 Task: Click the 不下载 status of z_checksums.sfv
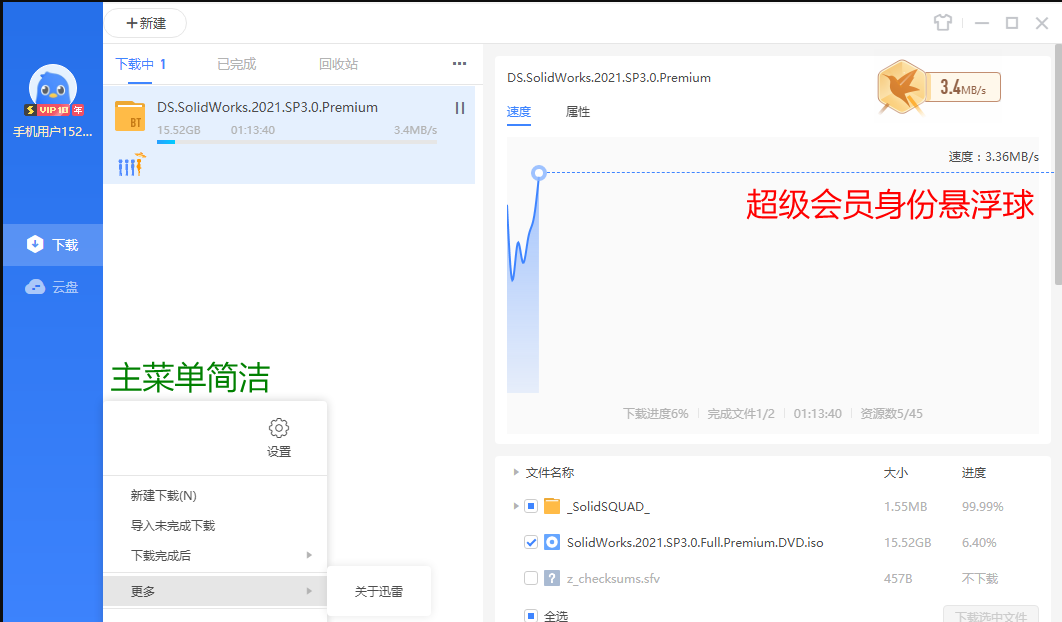click(x=979, y=578)
